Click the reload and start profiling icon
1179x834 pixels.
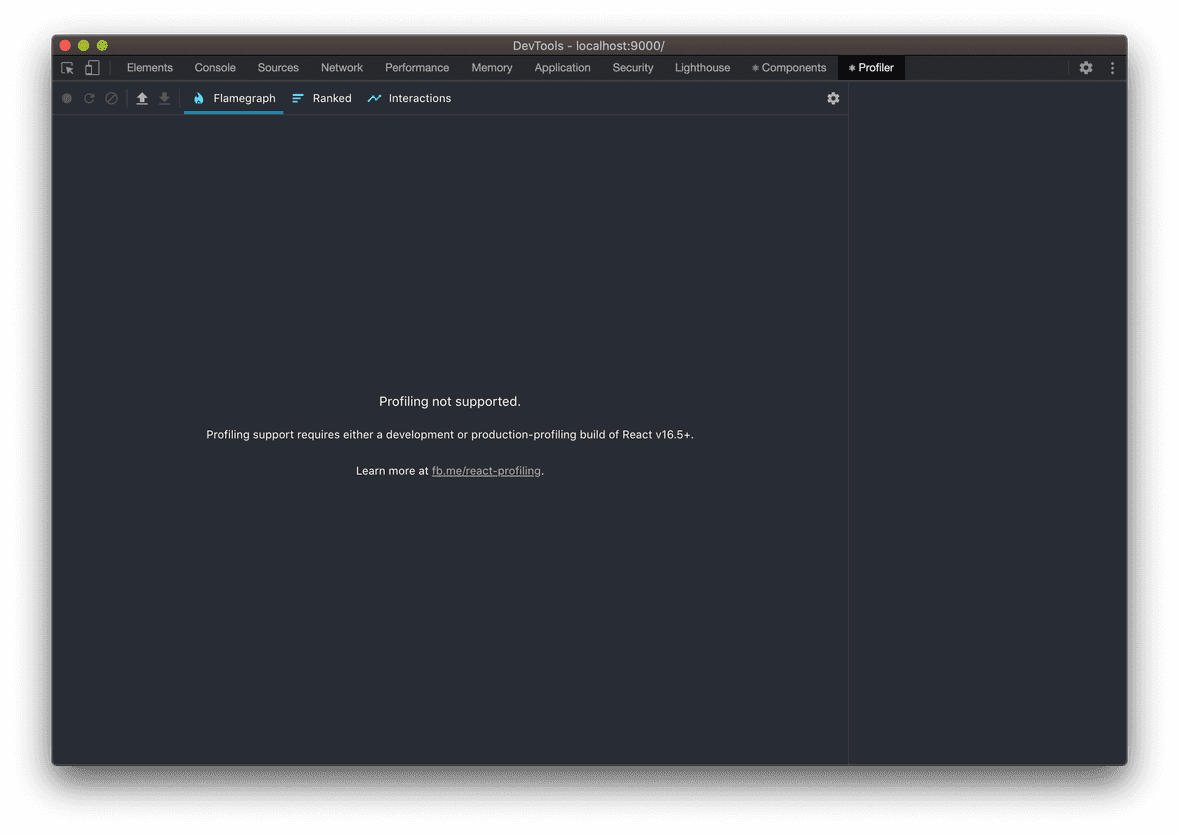coord(89,98)
